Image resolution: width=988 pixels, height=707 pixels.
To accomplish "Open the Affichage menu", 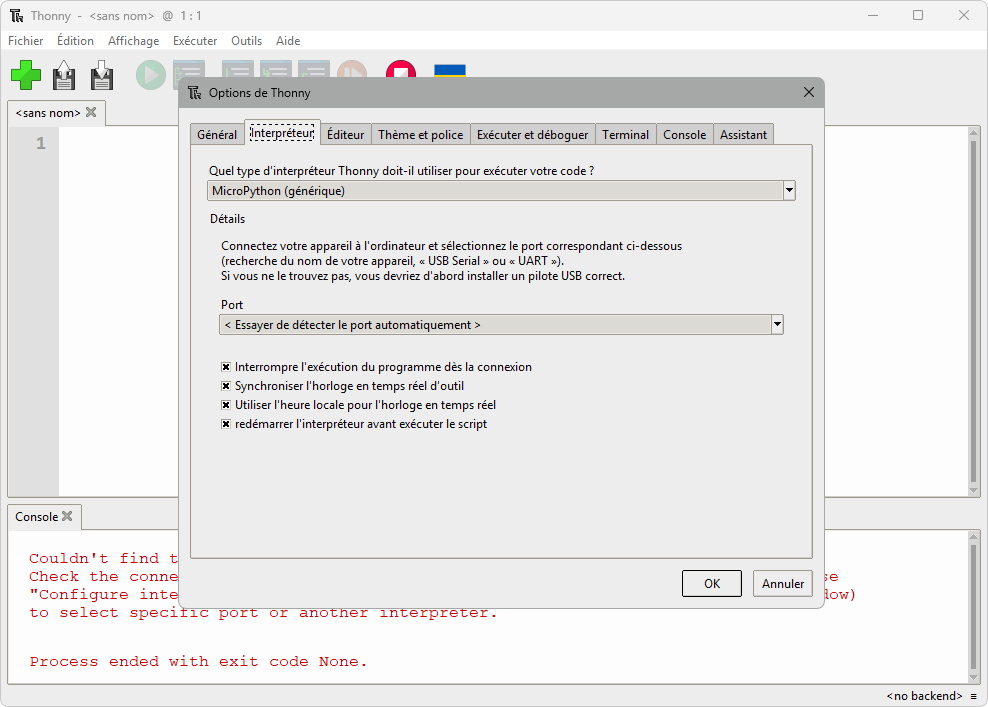I will click(134, 41).
